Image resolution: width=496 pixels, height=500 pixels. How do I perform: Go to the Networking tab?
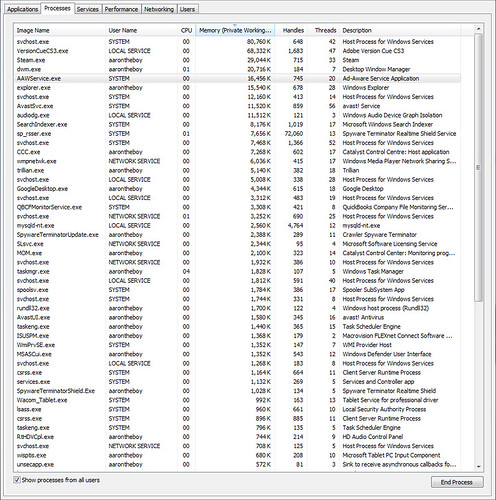[x=159, y=9]
